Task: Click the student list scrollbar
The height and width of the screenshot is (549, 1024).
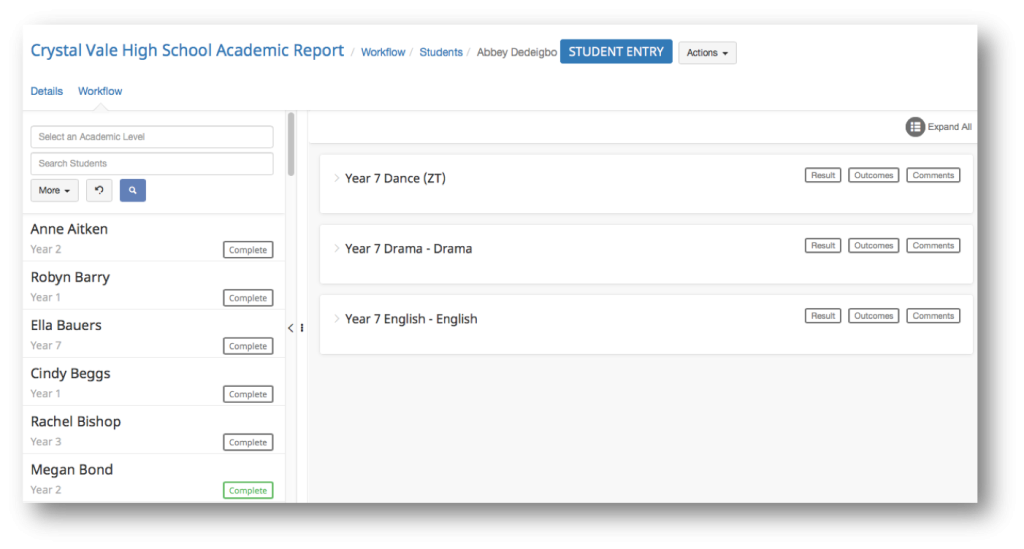Action: (x=291, y=144)
